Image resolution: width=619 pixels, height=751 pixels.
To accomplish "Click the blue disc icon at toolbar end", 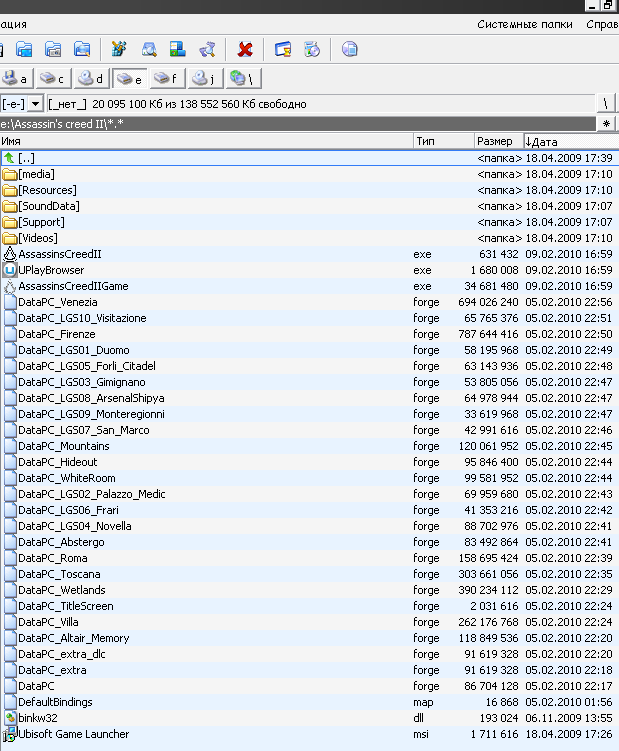I will tap(350, 49).
